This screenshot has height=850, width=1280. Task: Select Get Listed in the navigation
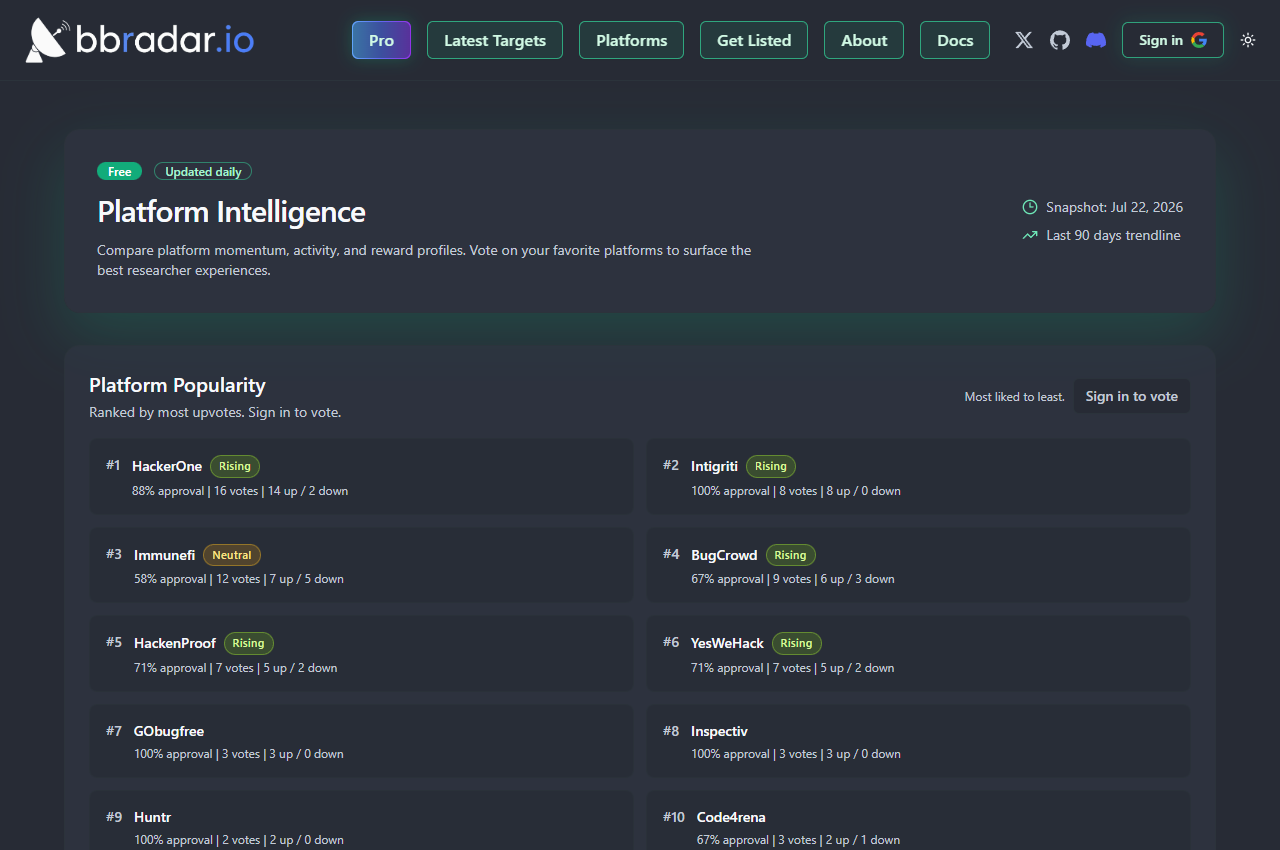754,40
